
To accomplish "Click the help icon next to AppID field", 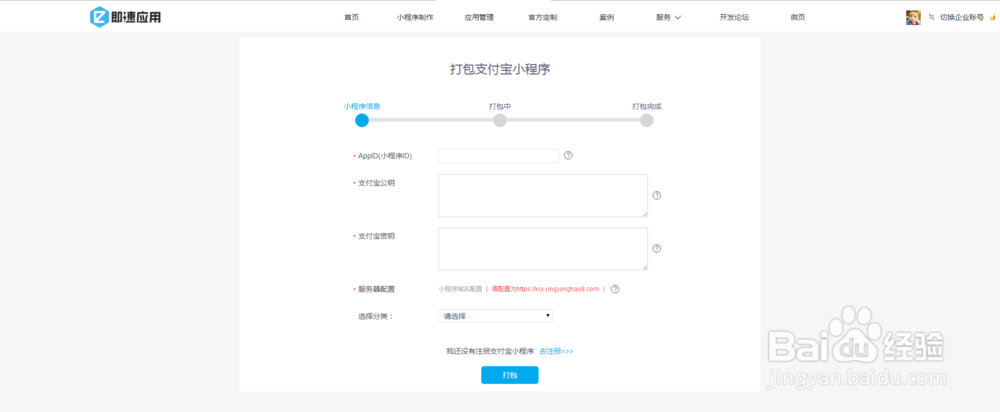I will (x=568, y=155).
